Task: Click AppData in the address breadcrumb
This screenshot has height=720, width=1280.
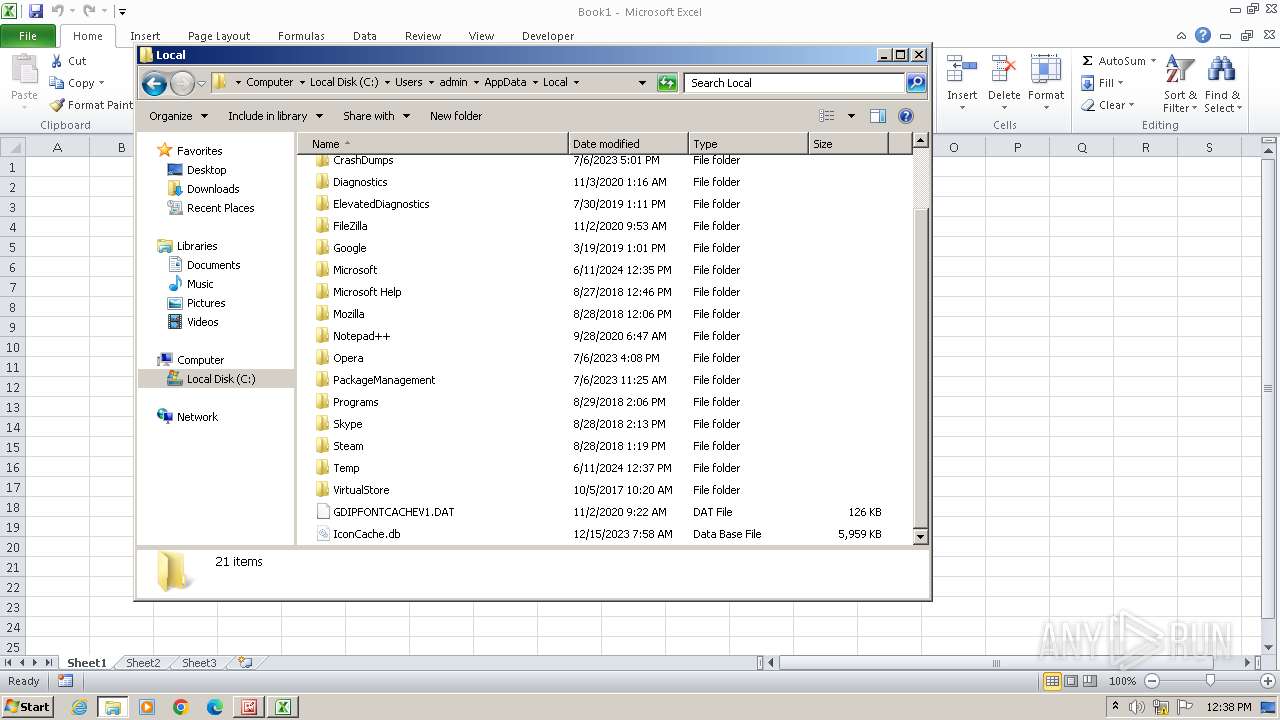Action: (505, 83)
